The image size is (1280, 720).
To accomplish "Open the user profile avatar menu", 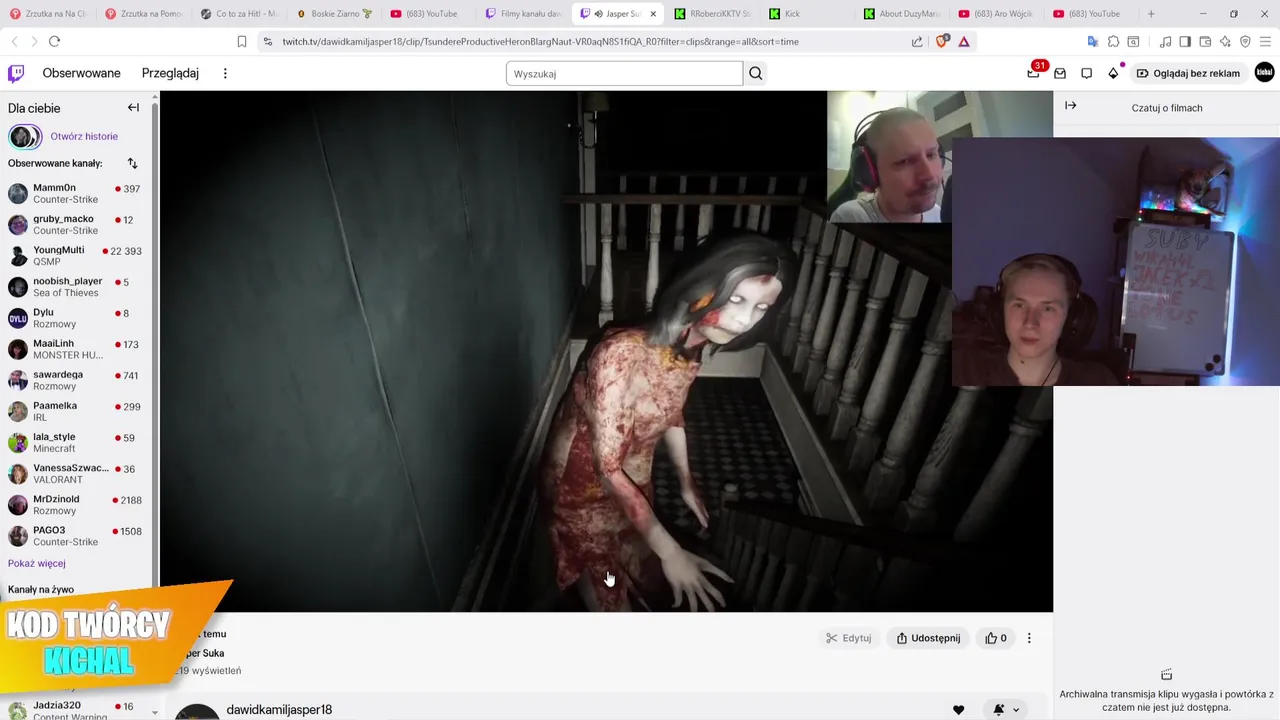I will pos(1264,73).
